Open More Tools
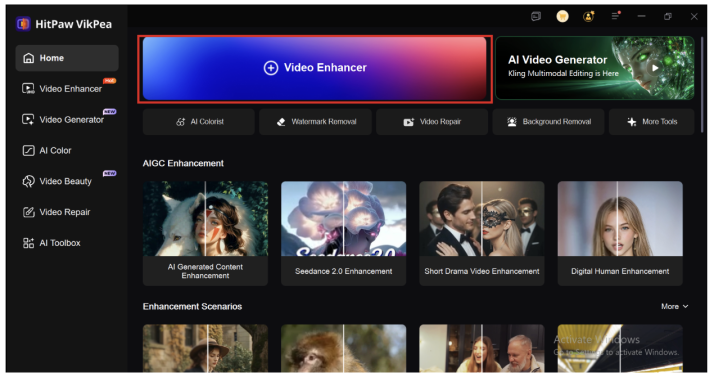The image size is (714, 377). 652,122
